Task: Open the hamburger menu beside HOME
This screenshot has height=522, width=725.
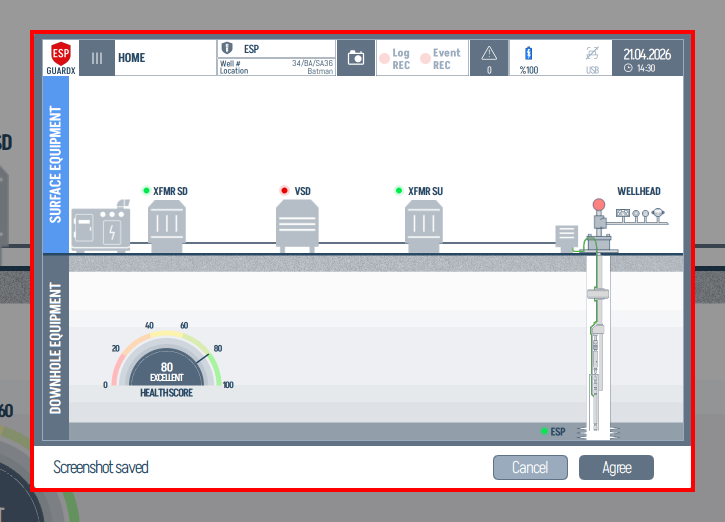Action: pyautogui.click(x=97, y=58)
